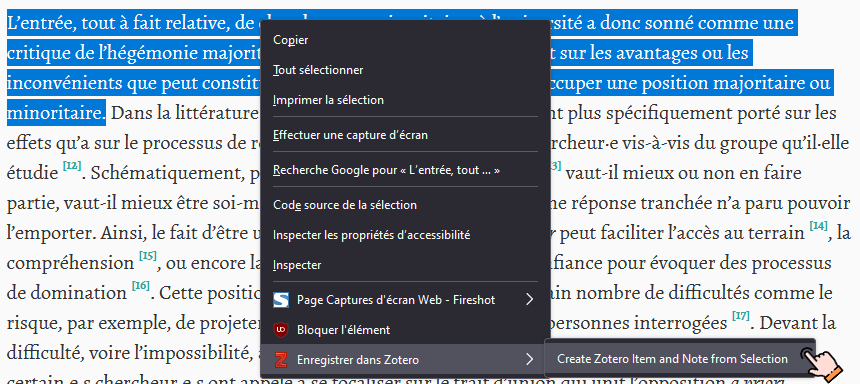860x384 pixels.
Task: Click the highlighted word 'minoritaire.'
Action: point(56,114)
